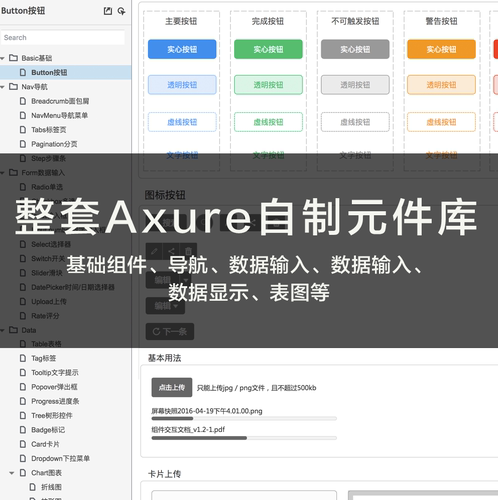Click the 下一条 refresh button
The width and height of the screenshot is (498, 500).
tap(170, 332)
